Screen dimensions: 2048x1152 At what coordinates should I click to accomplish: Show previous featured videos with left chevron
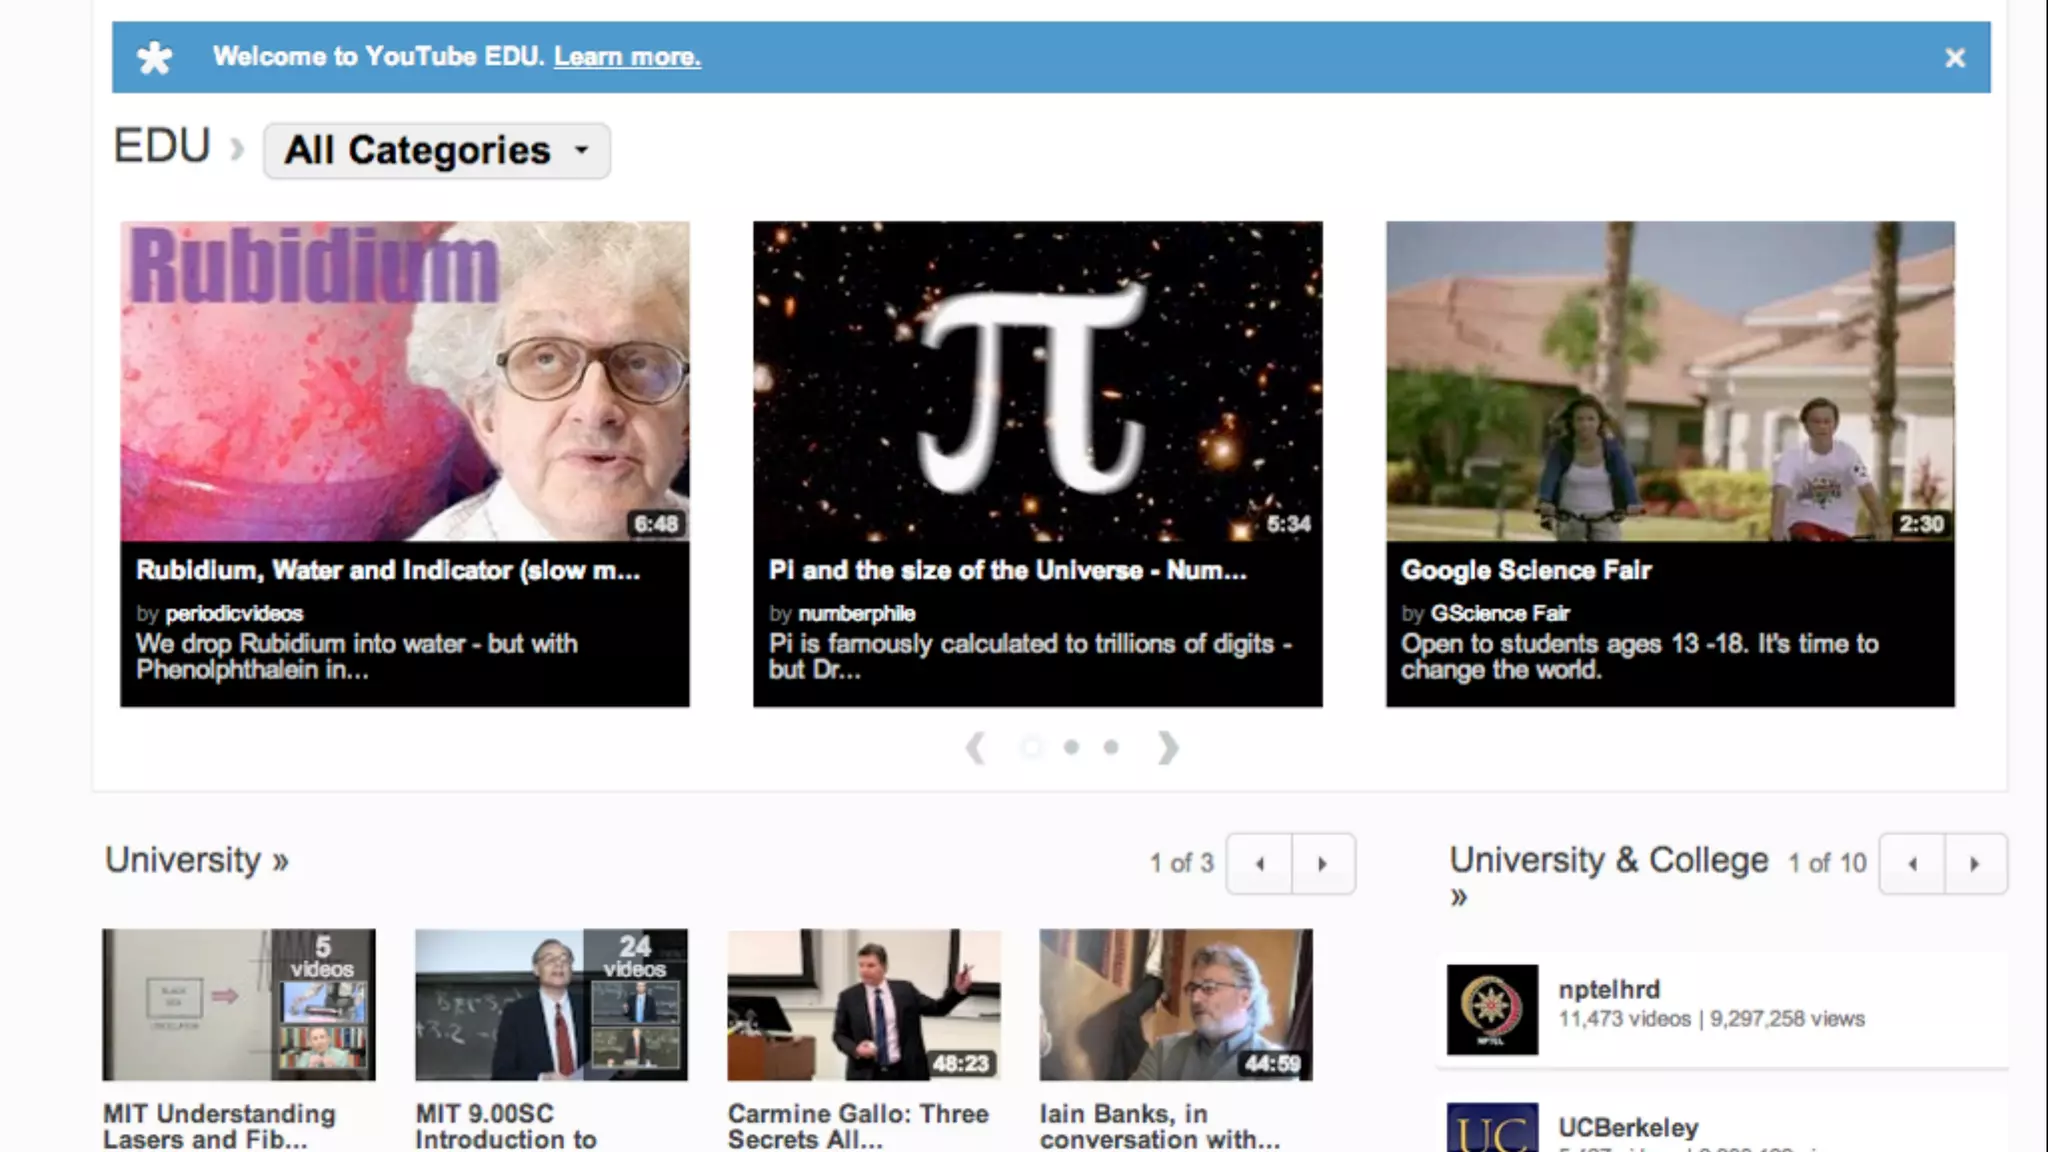976,747
